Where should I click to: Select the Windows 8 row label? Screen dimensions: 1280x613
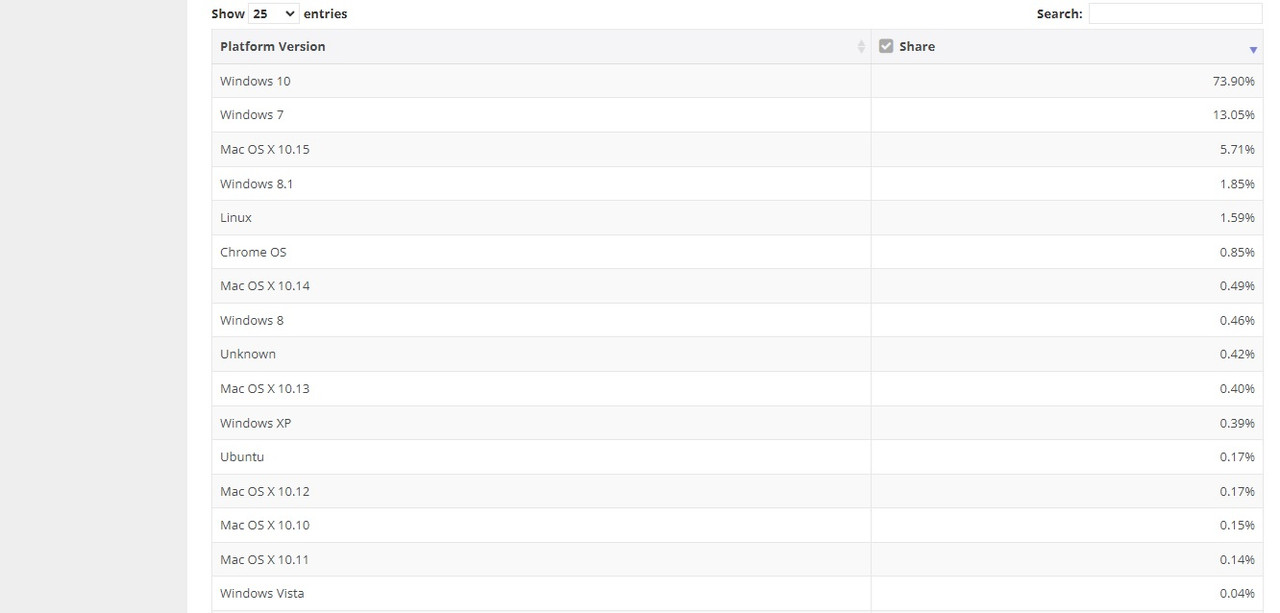pos(252,321)
